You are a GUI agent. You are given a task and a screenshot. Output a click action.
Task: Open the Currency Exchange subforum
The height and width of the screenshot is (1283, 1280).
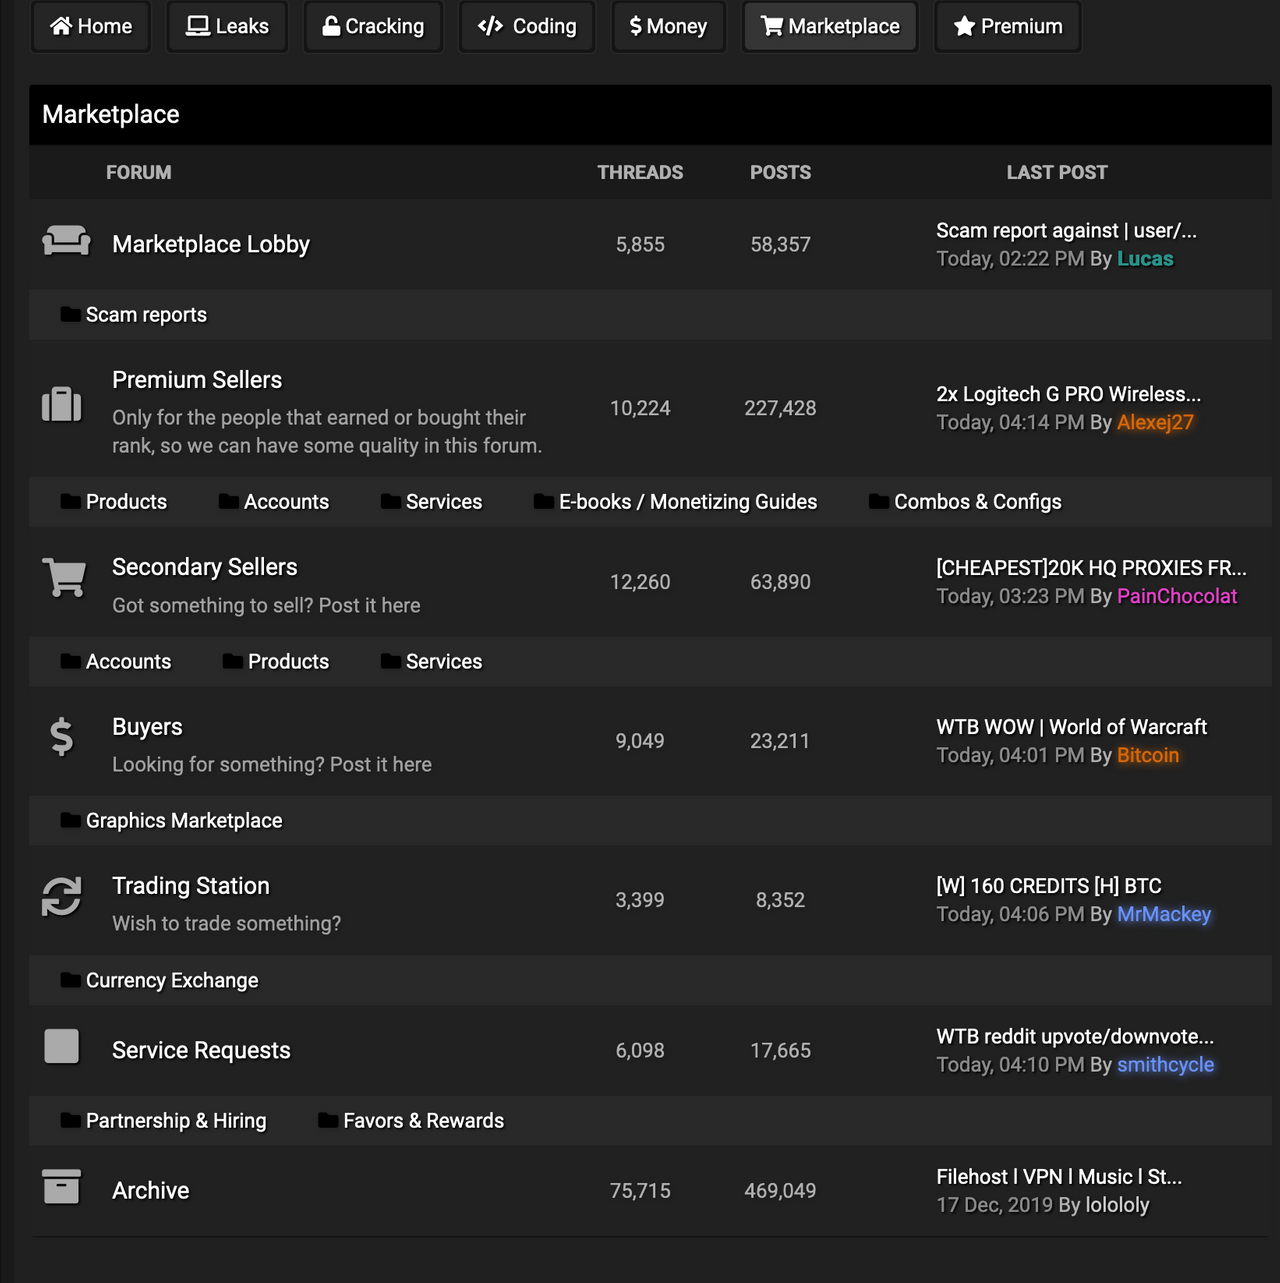pos(172,981)
